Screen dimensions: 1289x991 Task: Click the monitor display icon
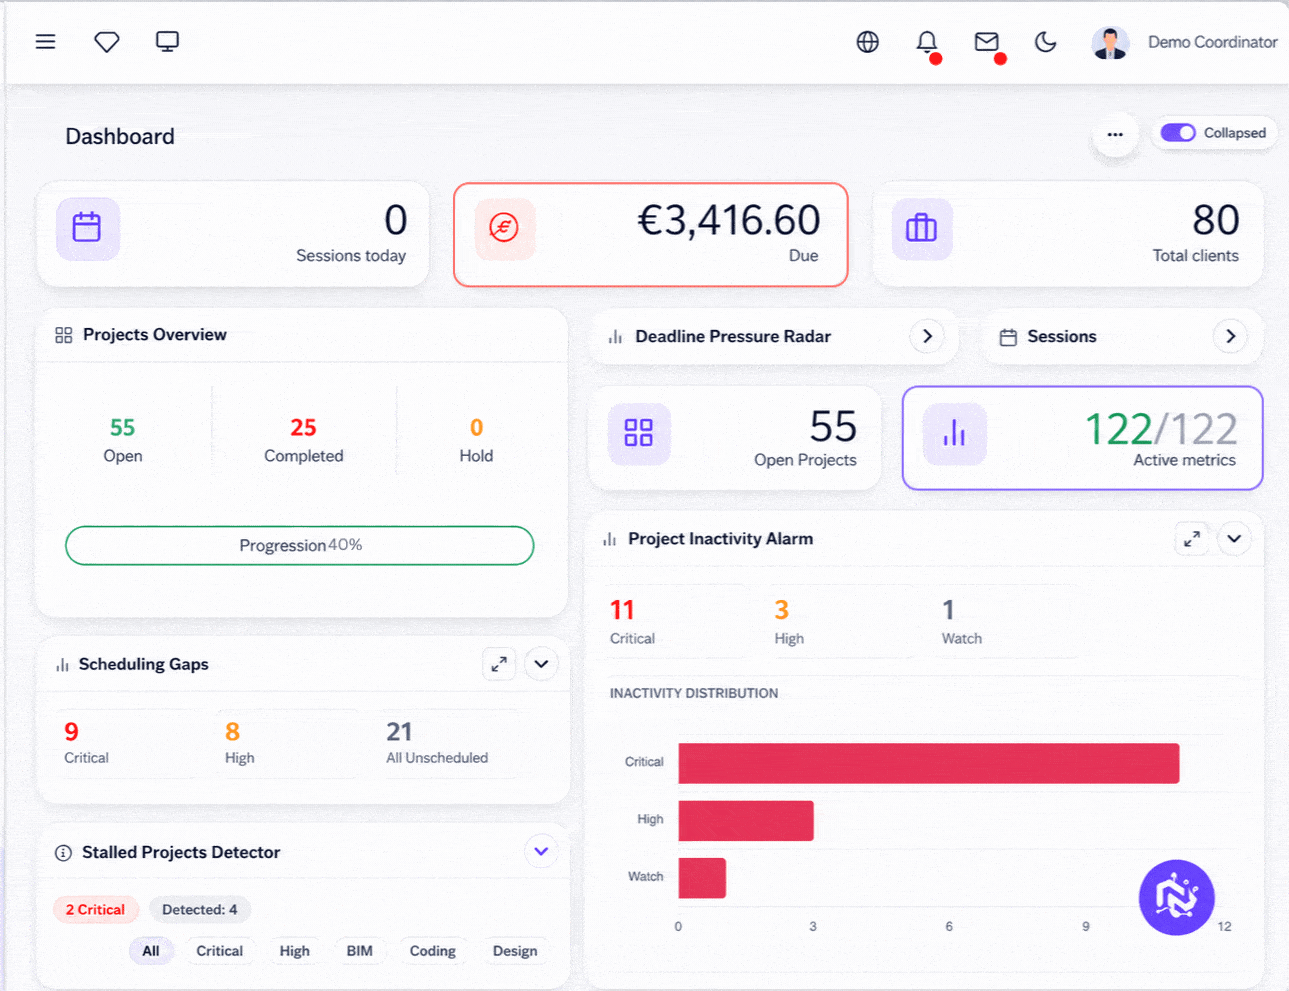[x=167, y=42]
